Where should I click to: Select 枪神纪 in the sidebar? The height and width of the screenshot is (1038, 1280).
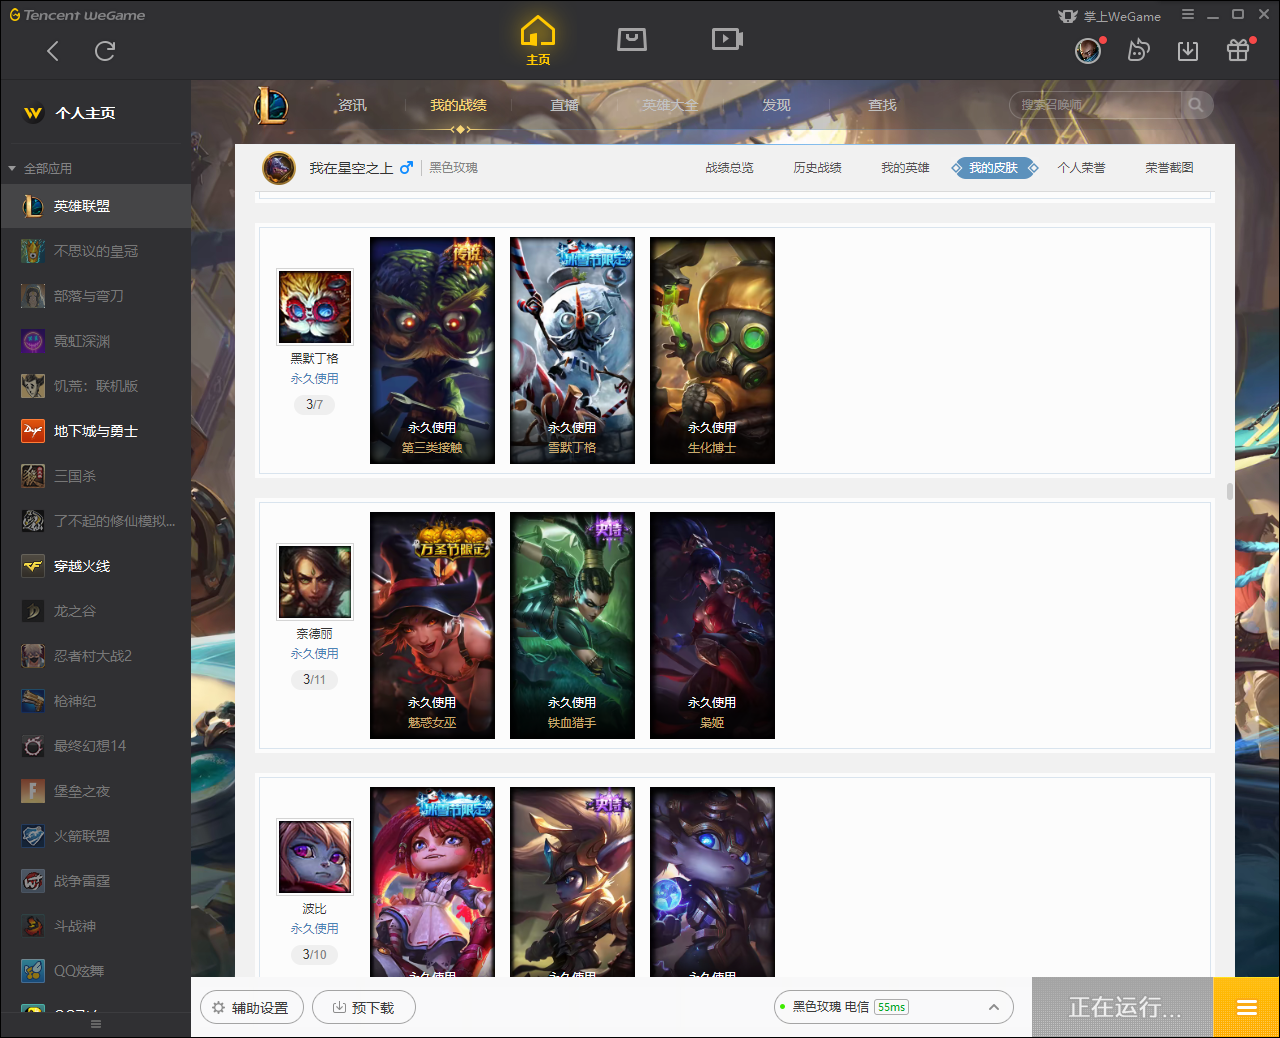[95, 701]
